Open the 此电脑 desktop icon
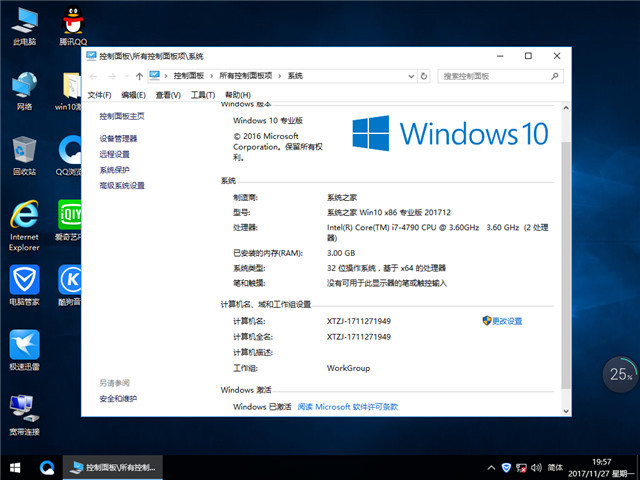640x480 pixels. (x=24, y=27)
